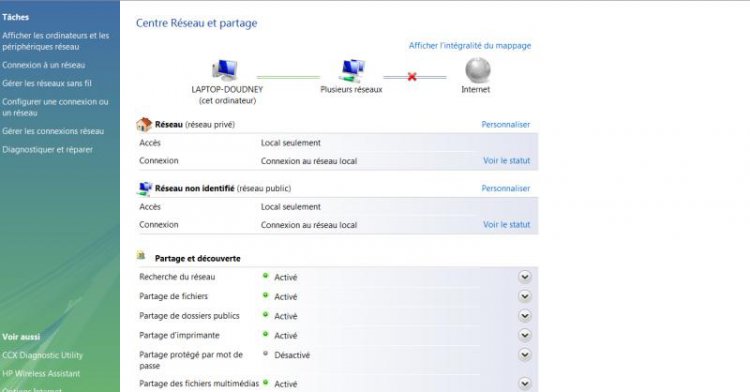The height and width of the screenshot is (392, 750).
Task: Click Personnaliser for the private Réseau
Action: coord(506,124)
